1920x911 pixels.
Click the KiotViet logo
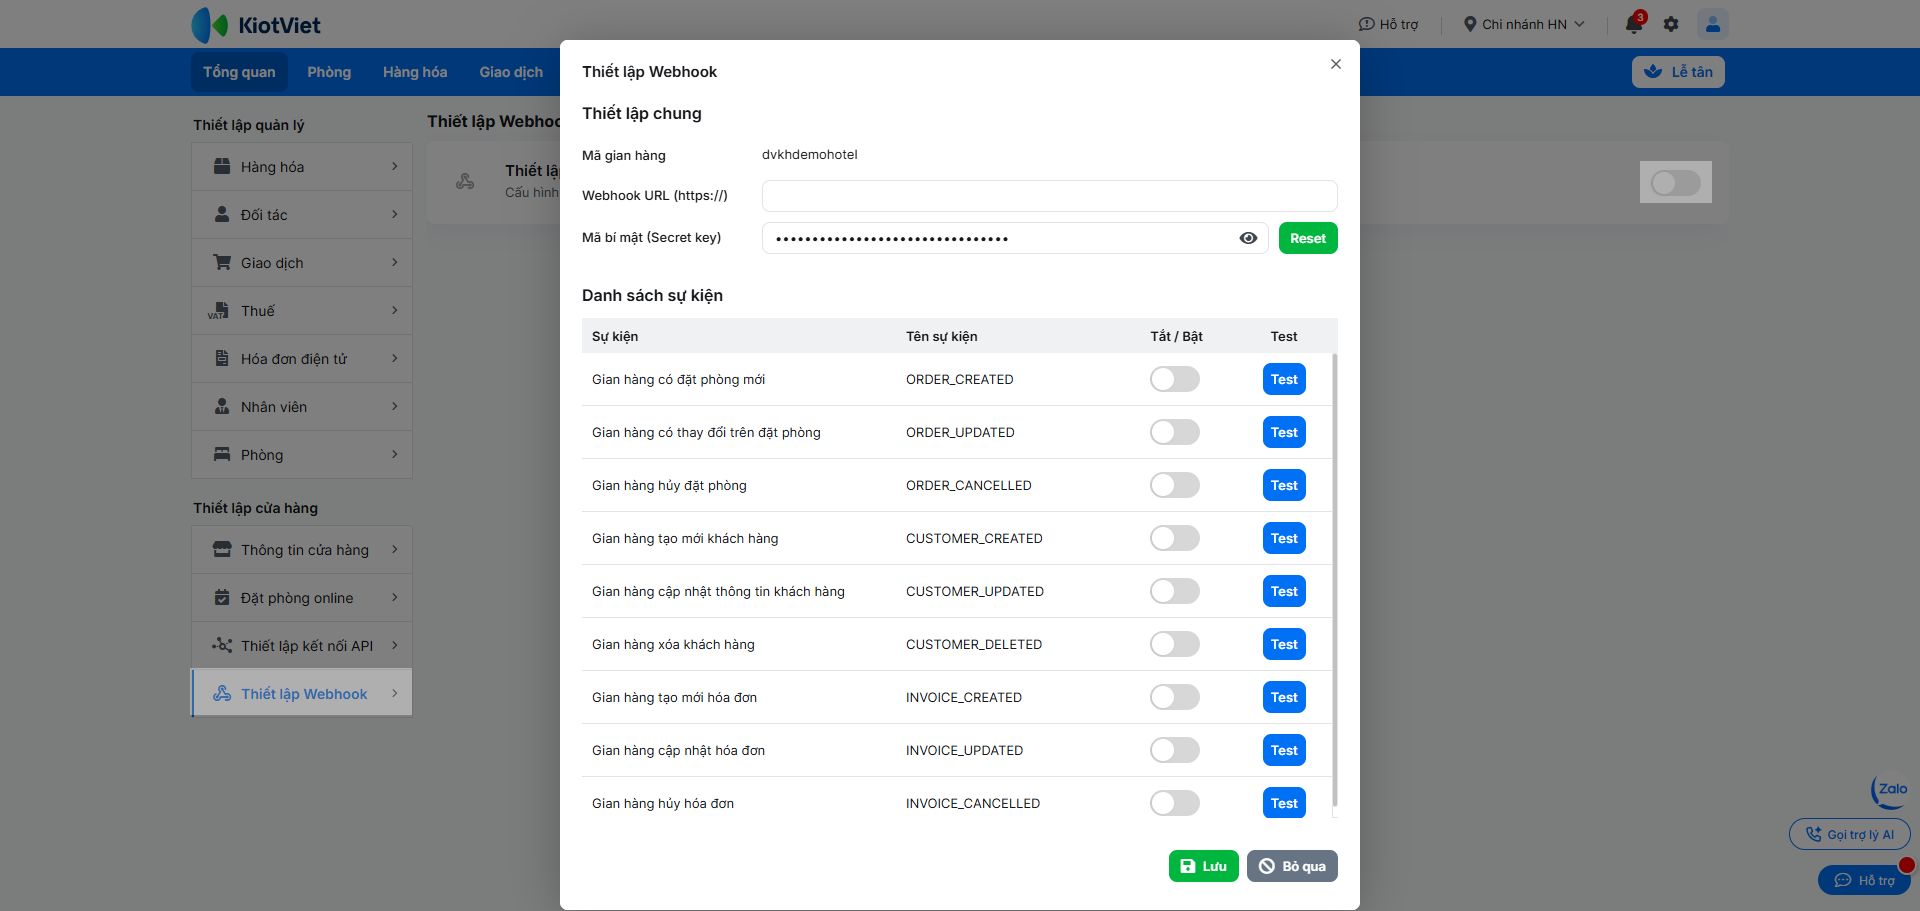(256, 25)
